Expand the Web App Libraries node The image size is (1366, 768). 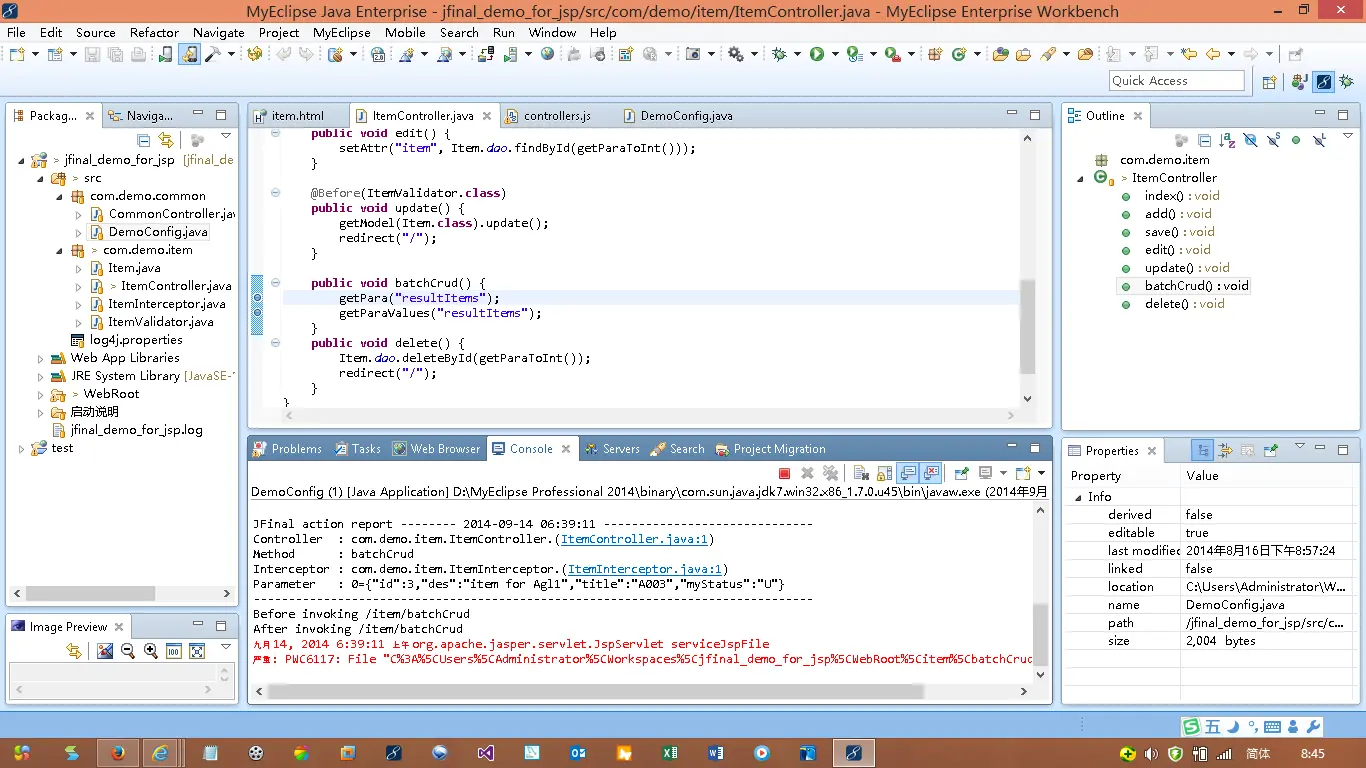(40, 358)
